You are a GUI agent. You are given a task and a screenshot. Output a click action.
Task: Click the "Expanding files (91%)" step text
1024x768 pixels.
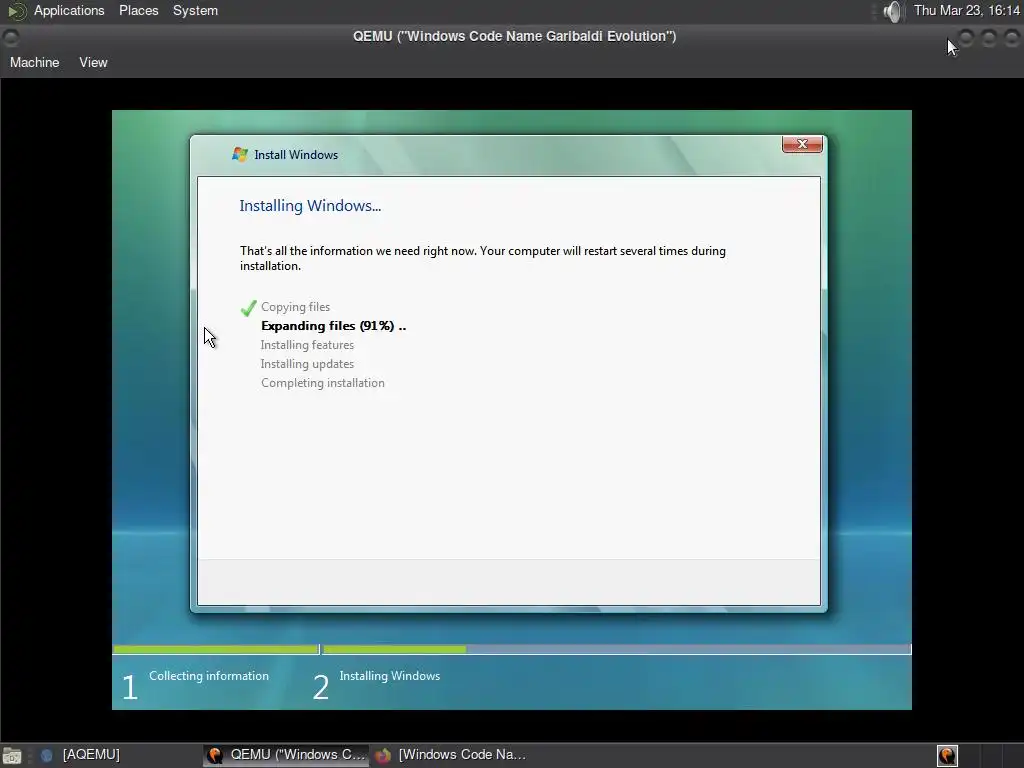click(x=333, y=326)
